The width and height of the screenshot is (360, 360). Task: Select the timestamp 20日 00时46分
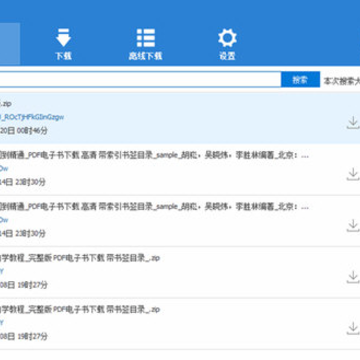click(24, 131)
